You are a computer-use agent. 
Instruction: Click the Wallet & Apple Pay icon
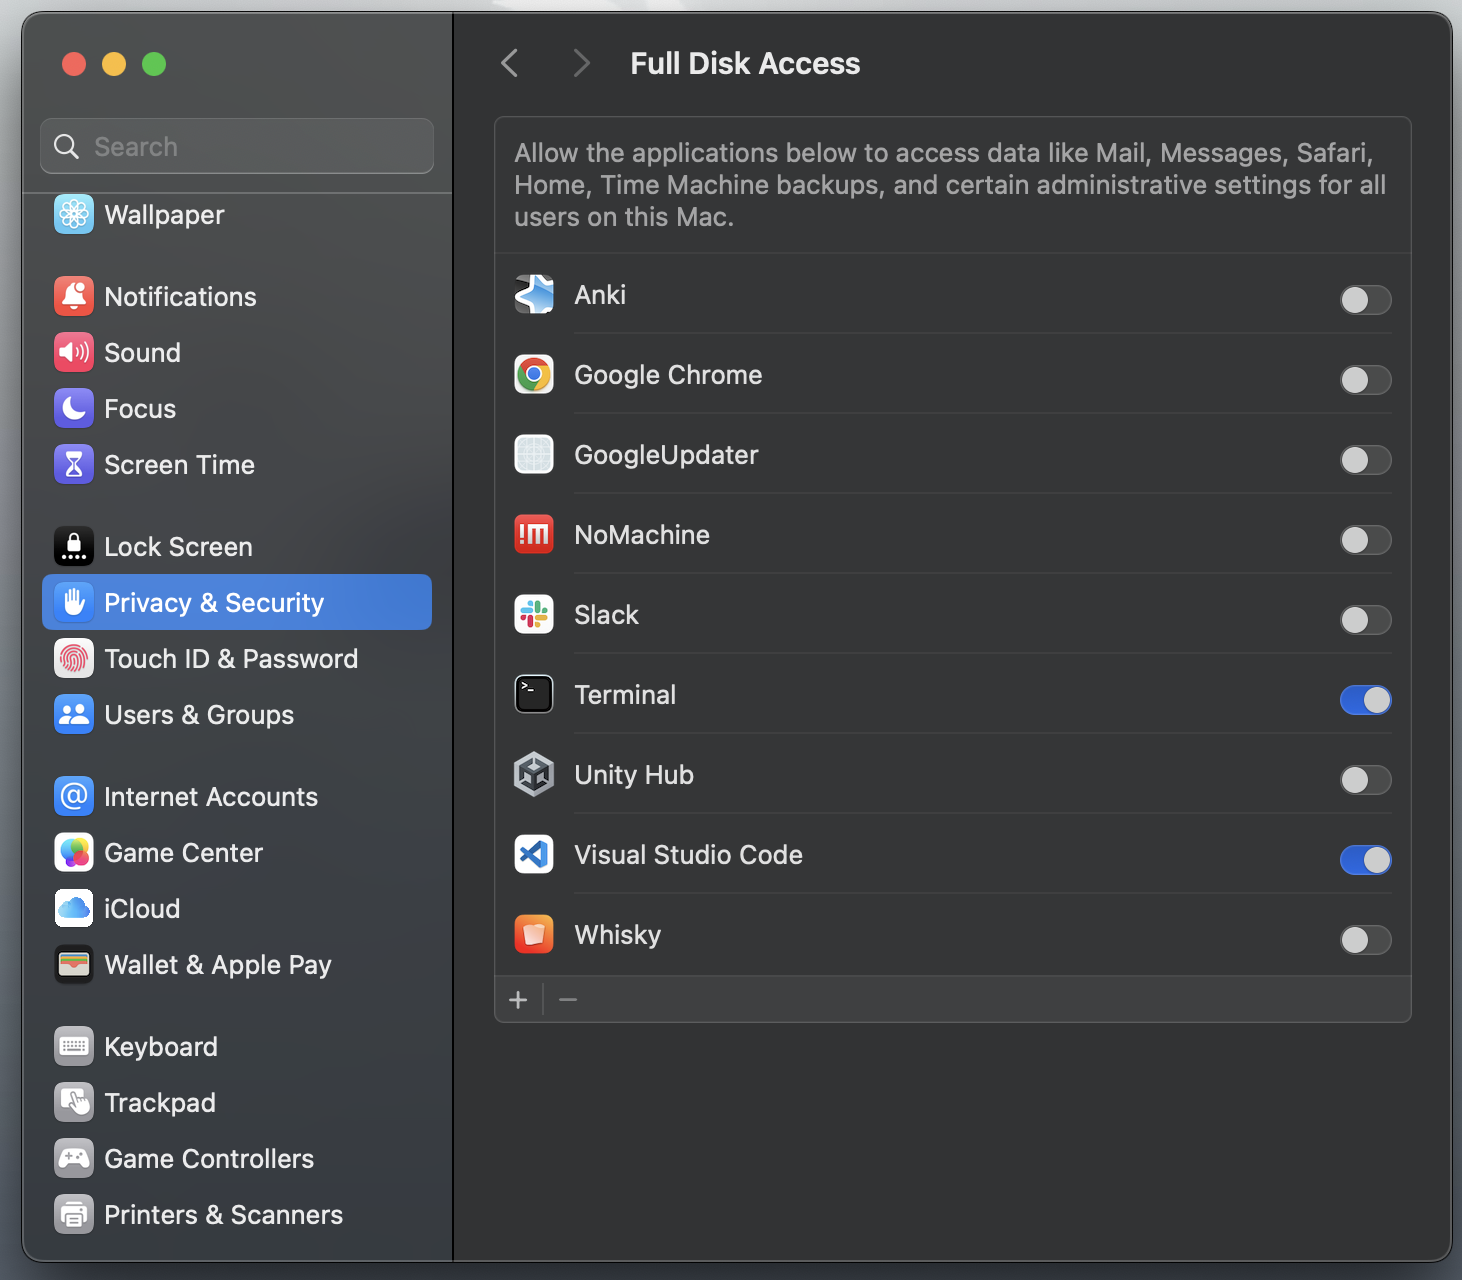pos(74,964)
